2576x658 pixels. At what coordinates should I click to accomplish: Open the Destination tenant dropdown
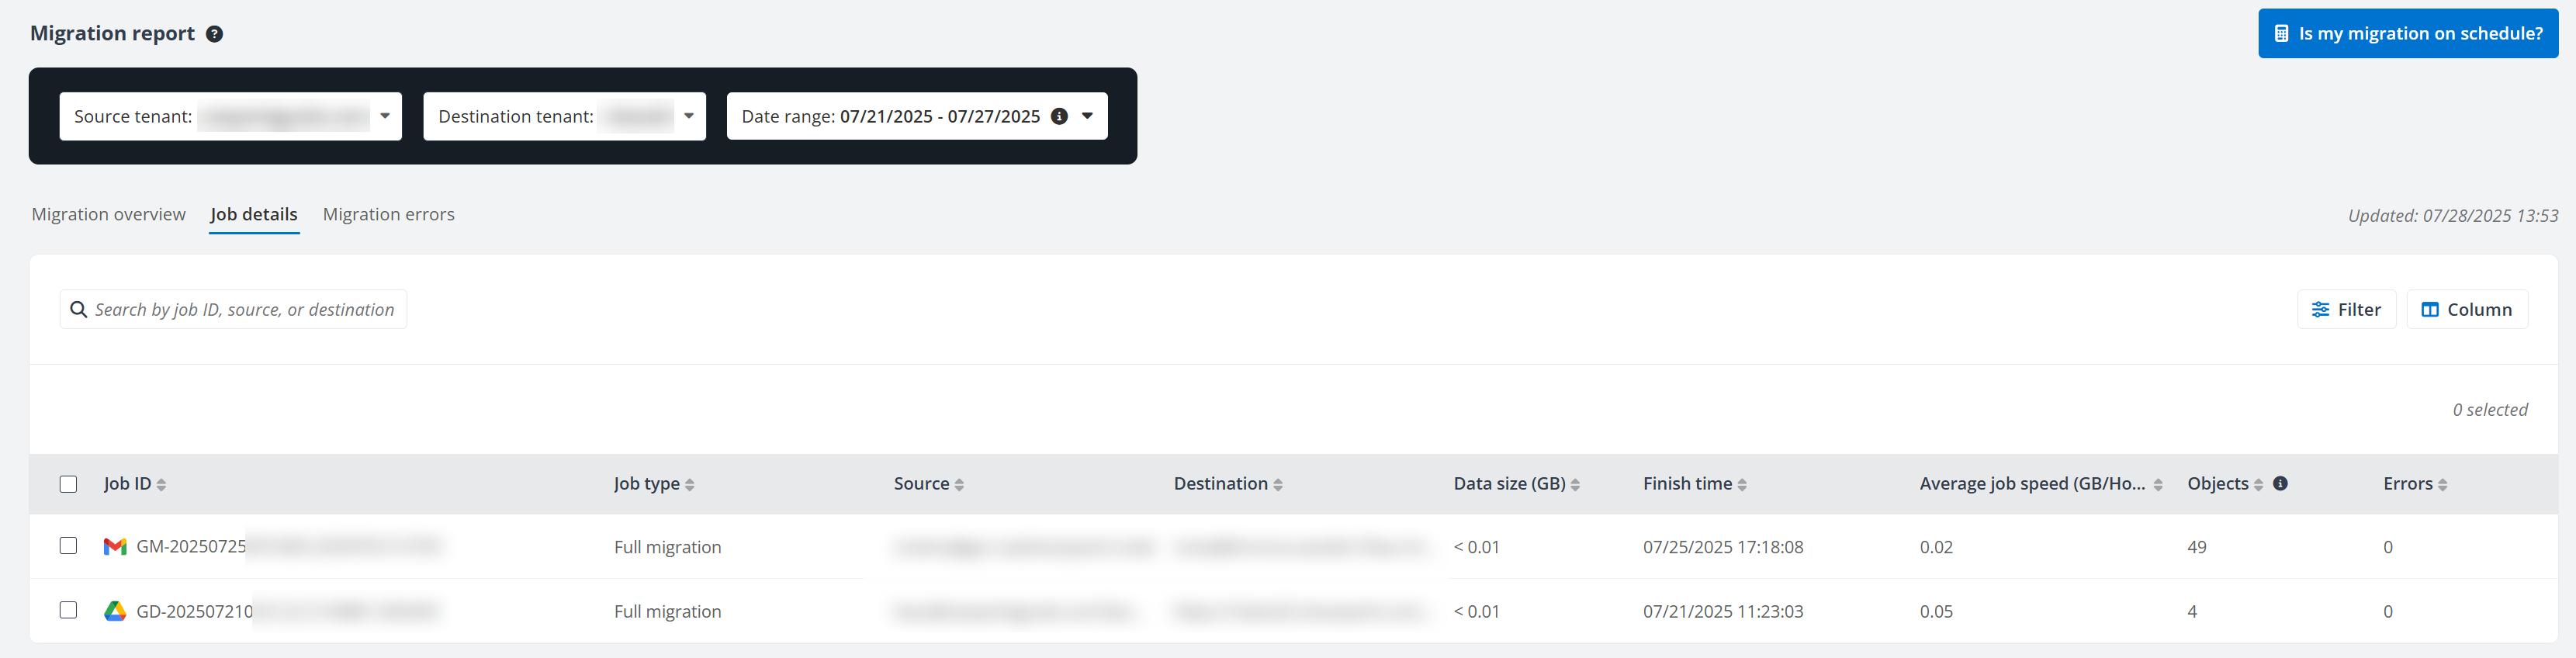coord(689,116)
